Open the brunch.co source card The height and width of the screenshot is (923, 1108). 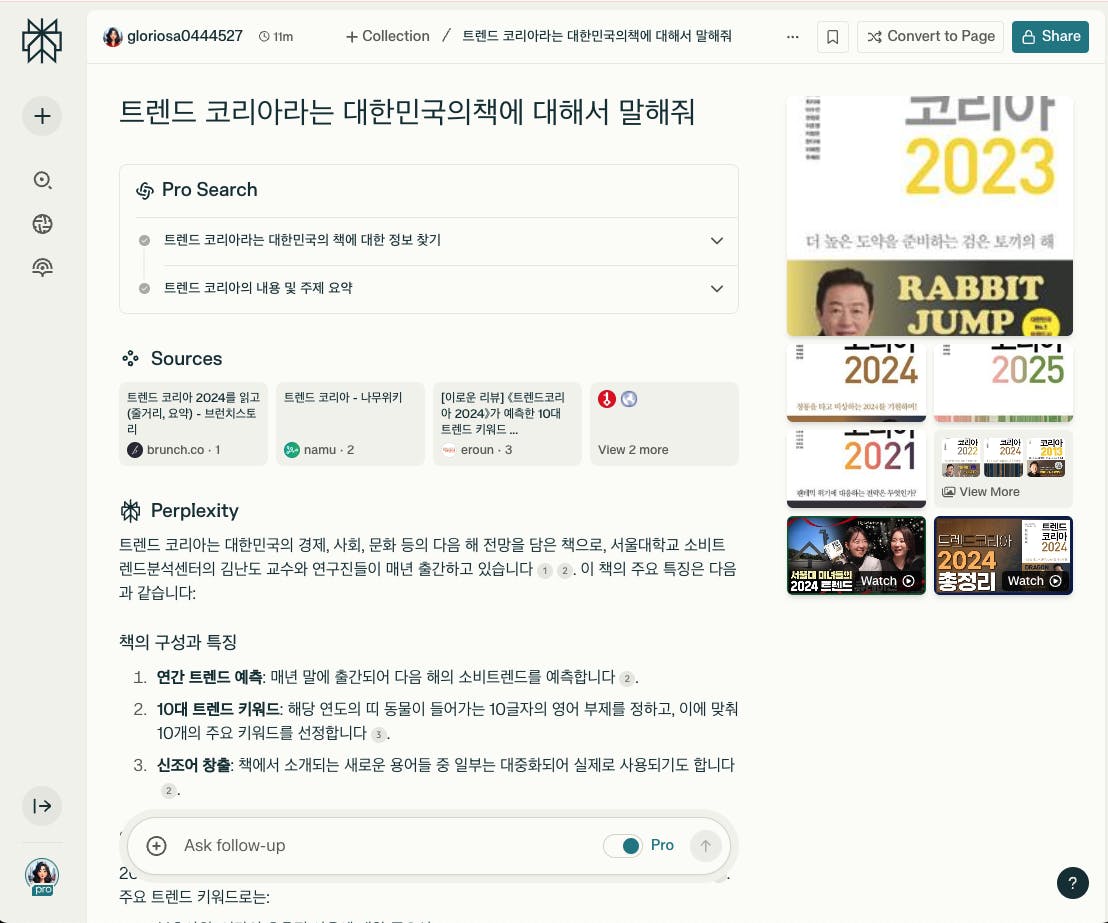pos(194,423)
